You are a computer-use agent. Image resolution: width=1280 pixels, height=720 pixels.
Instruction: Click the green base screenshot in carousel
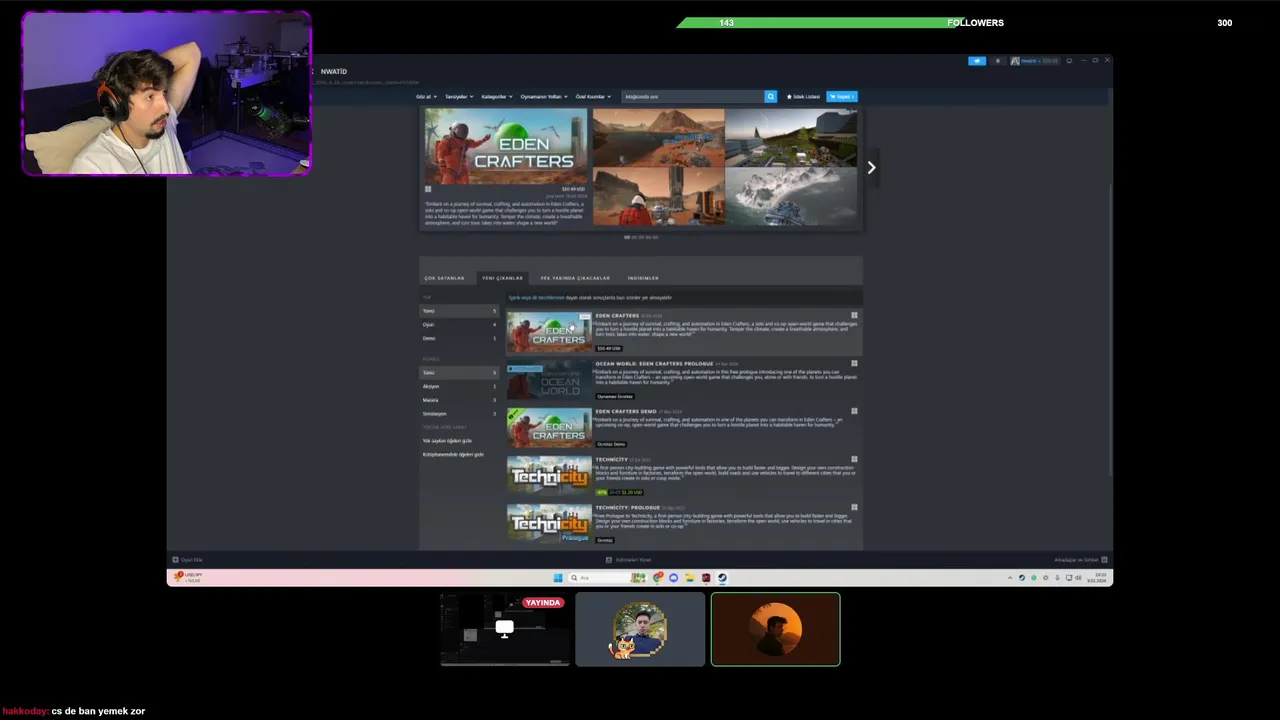[791, 138]
